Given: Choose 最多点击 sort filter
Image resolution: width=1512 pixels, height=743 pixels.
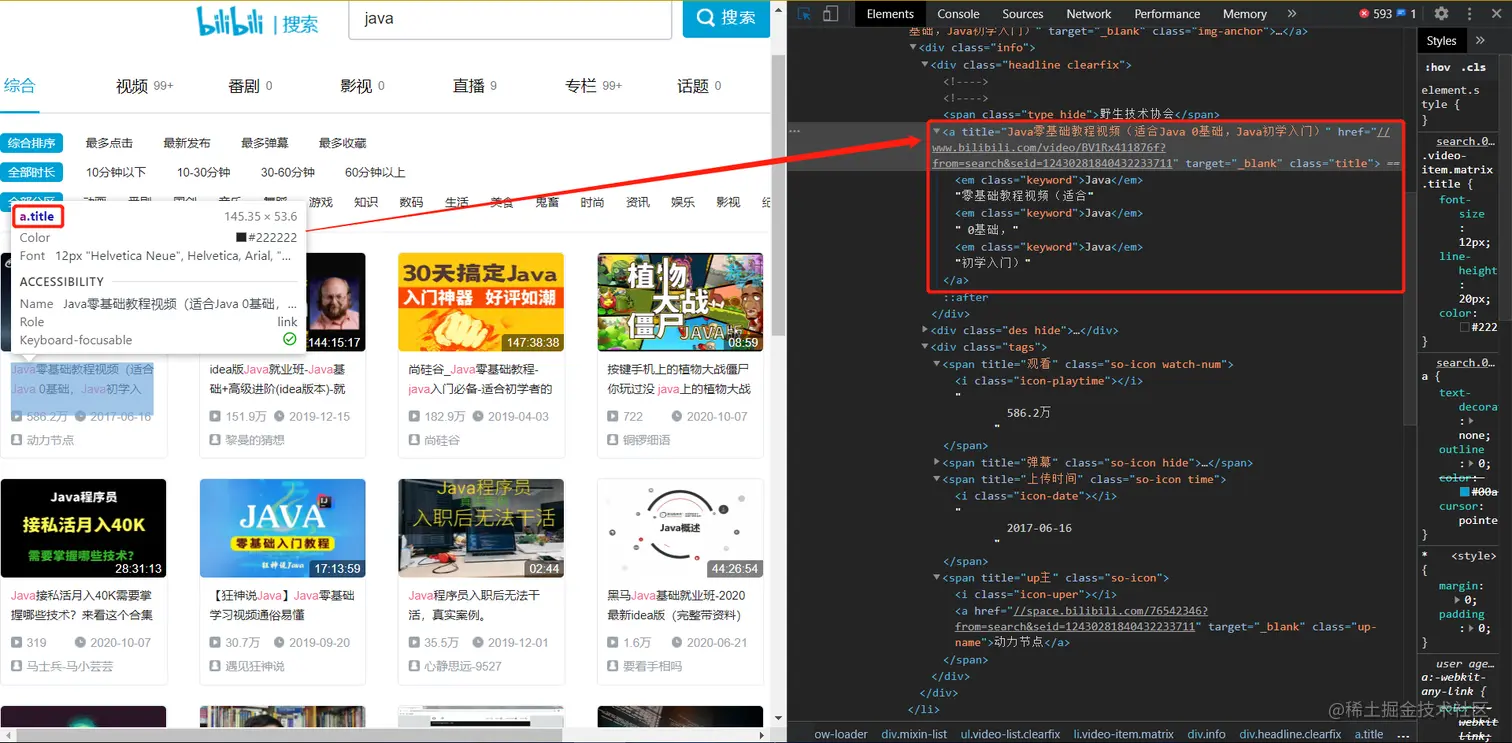Looking at the screenshot, I should 109,143.
